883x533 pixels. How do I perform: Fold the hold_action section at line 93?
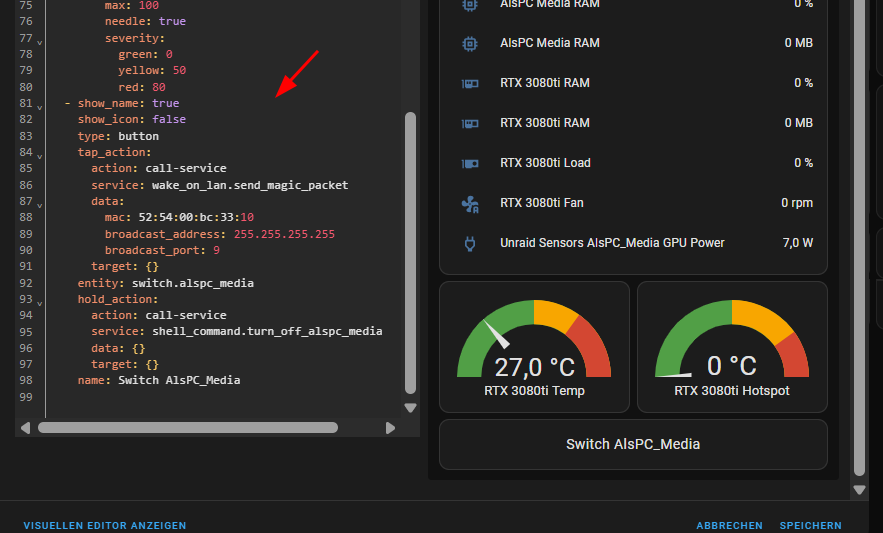click(39, 303)
